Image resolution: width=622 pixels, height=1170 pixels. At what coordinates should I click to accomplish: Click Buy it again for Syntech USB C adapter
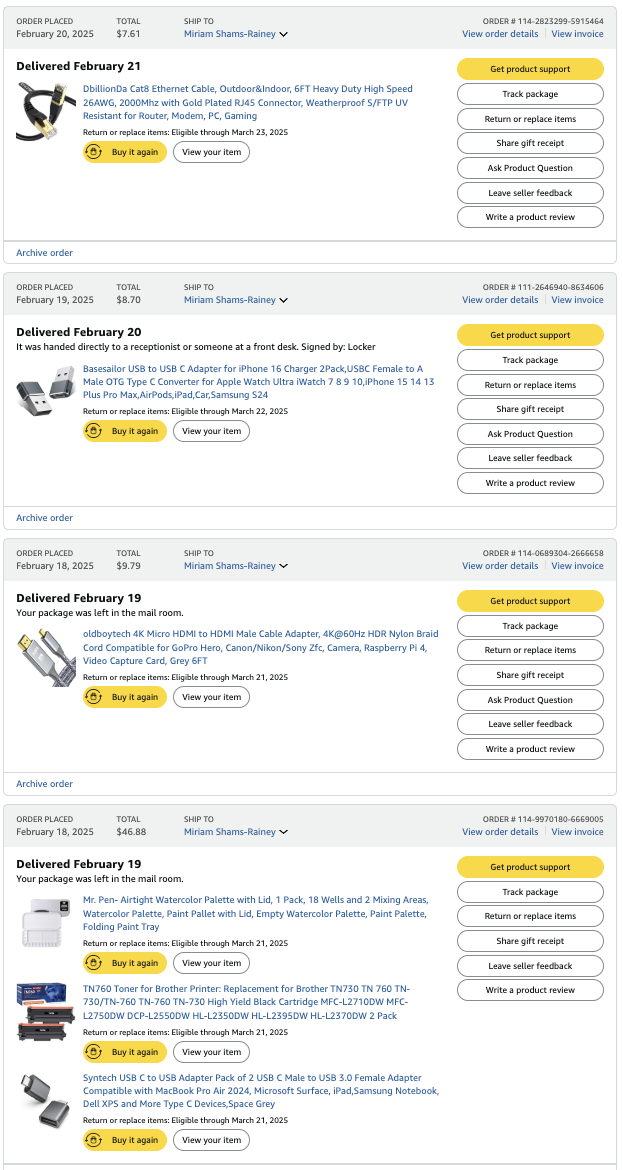click(125, 1140)
